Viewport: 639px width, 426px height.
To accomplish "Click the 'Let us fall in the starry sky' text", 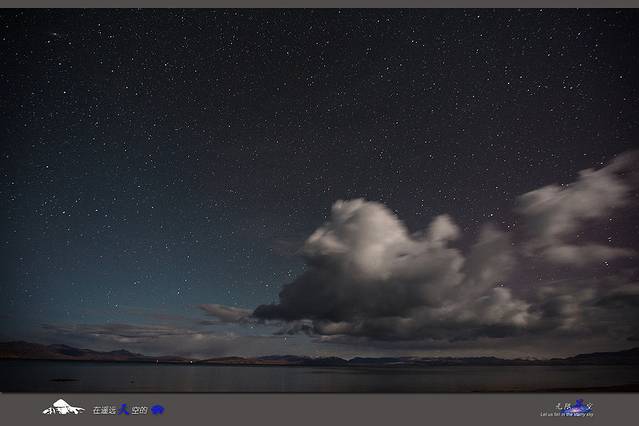I will (x=566, y=414).
